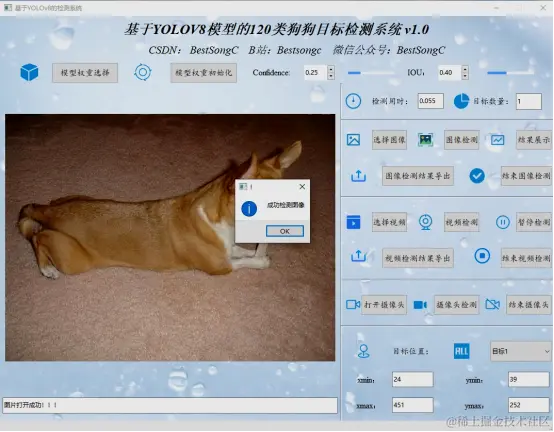Click the blue ALL icon
This screenshot has height=432, width=554.
pos(461,351)
